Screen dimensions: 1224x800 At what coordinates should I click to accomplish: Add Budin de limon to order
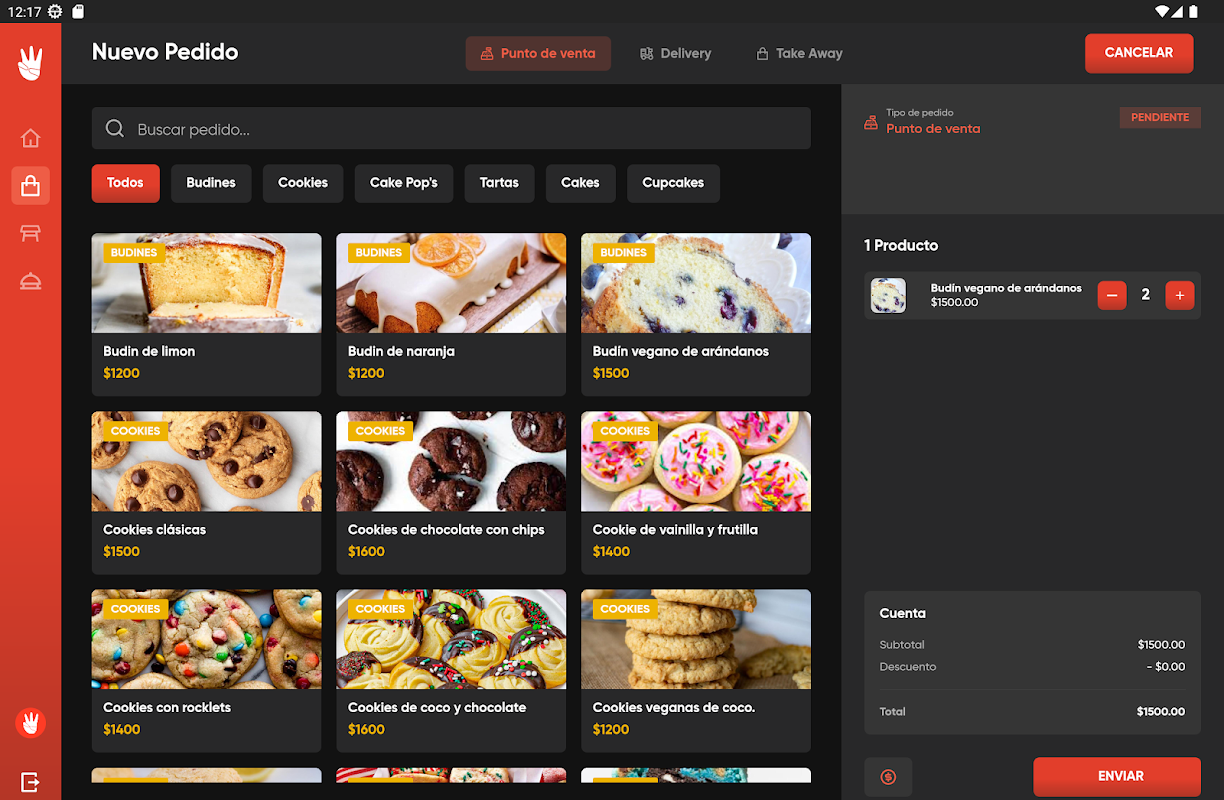tap(207, 315)
